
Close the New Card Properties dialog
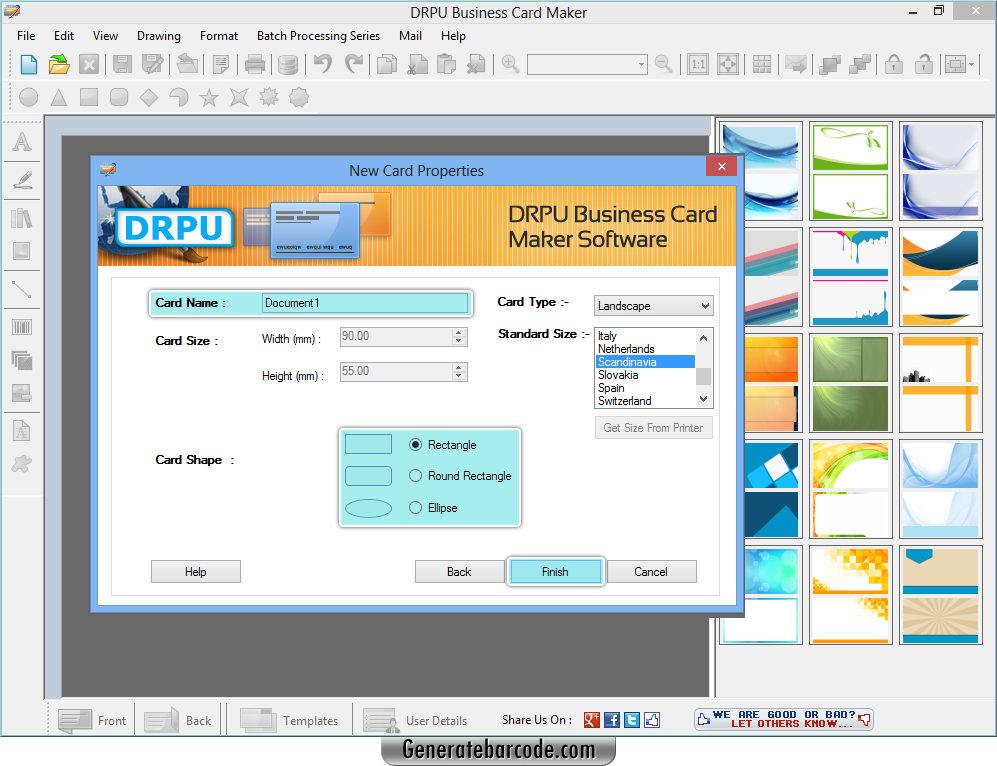(721, 167)
